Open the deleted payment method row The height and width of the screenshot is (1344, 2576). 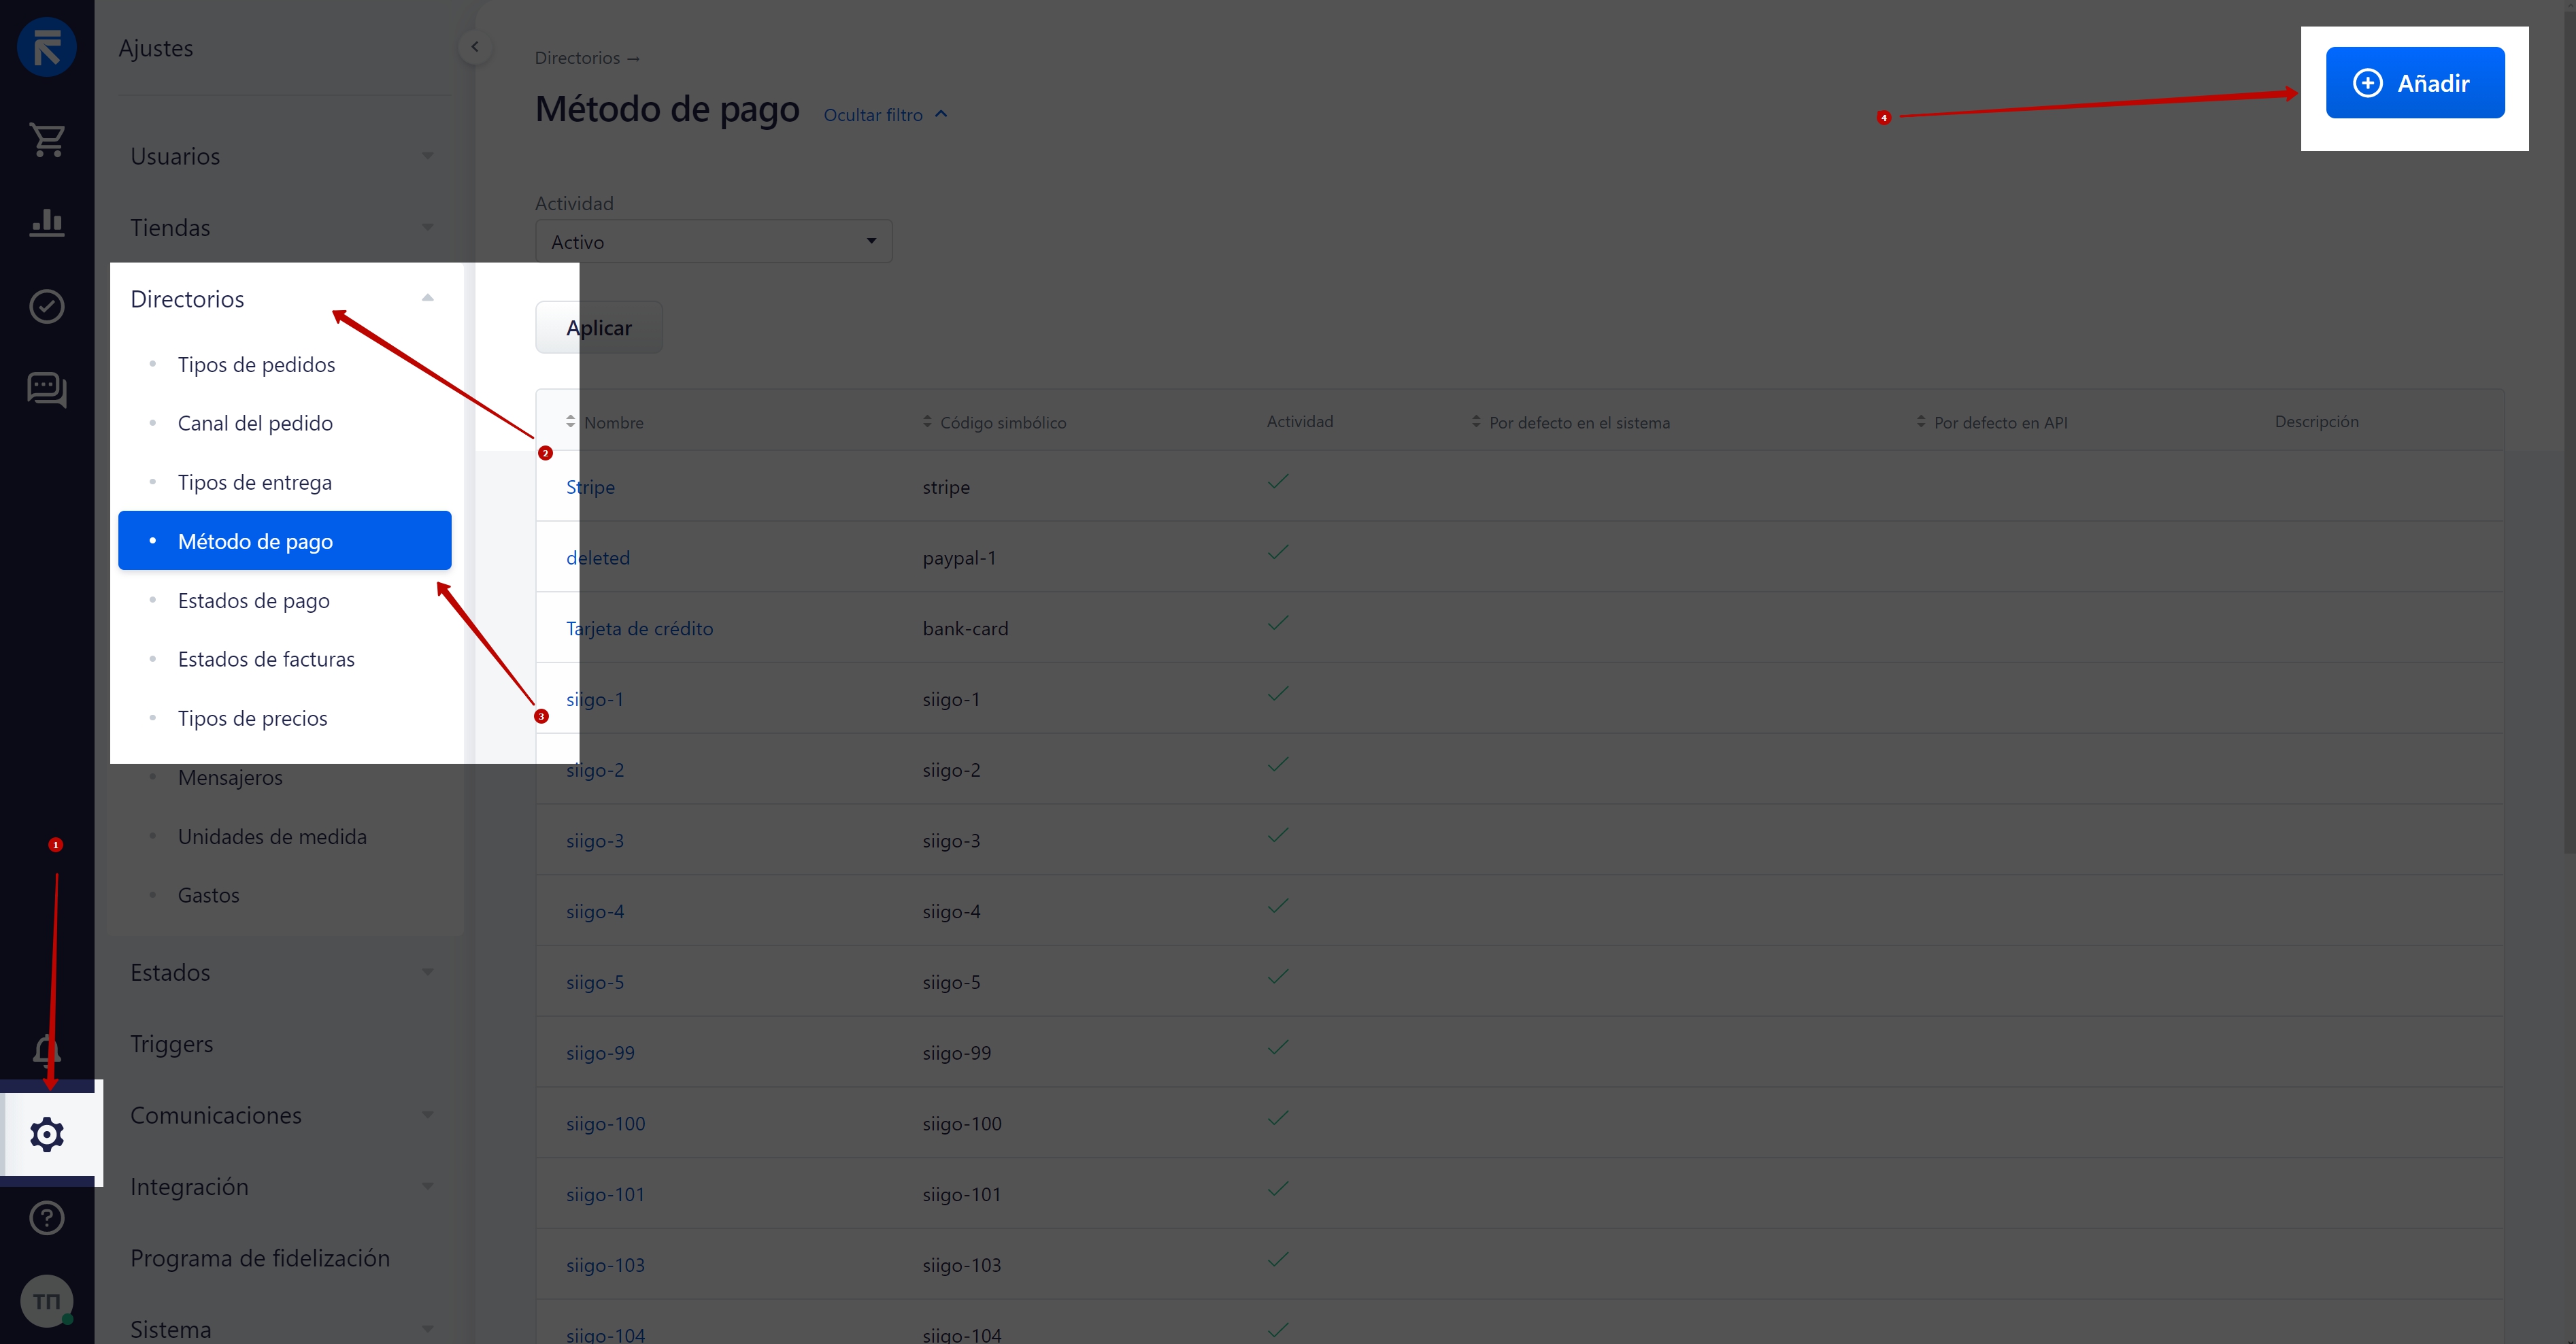[x=598, y=558]
